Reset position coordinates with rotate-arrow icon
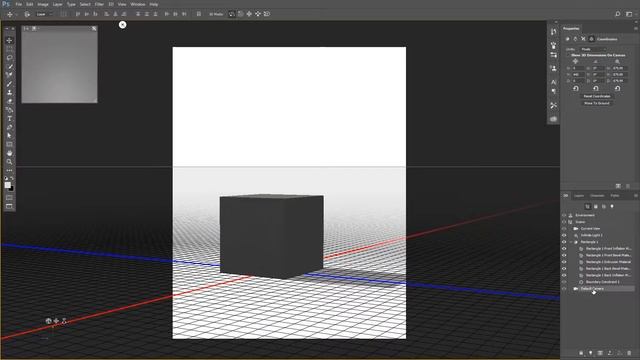640x360 pixels. coord(576,88)
